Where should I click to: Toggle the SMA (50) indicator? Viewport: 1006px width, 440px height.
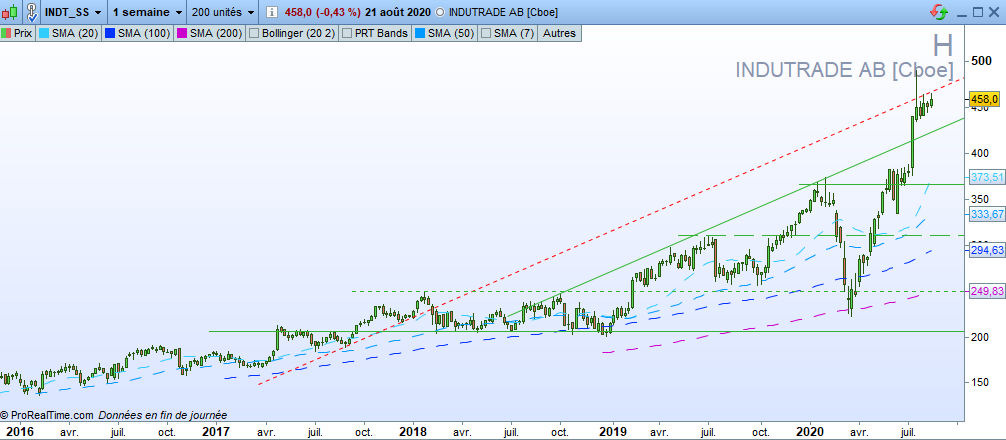coord(445,33)
